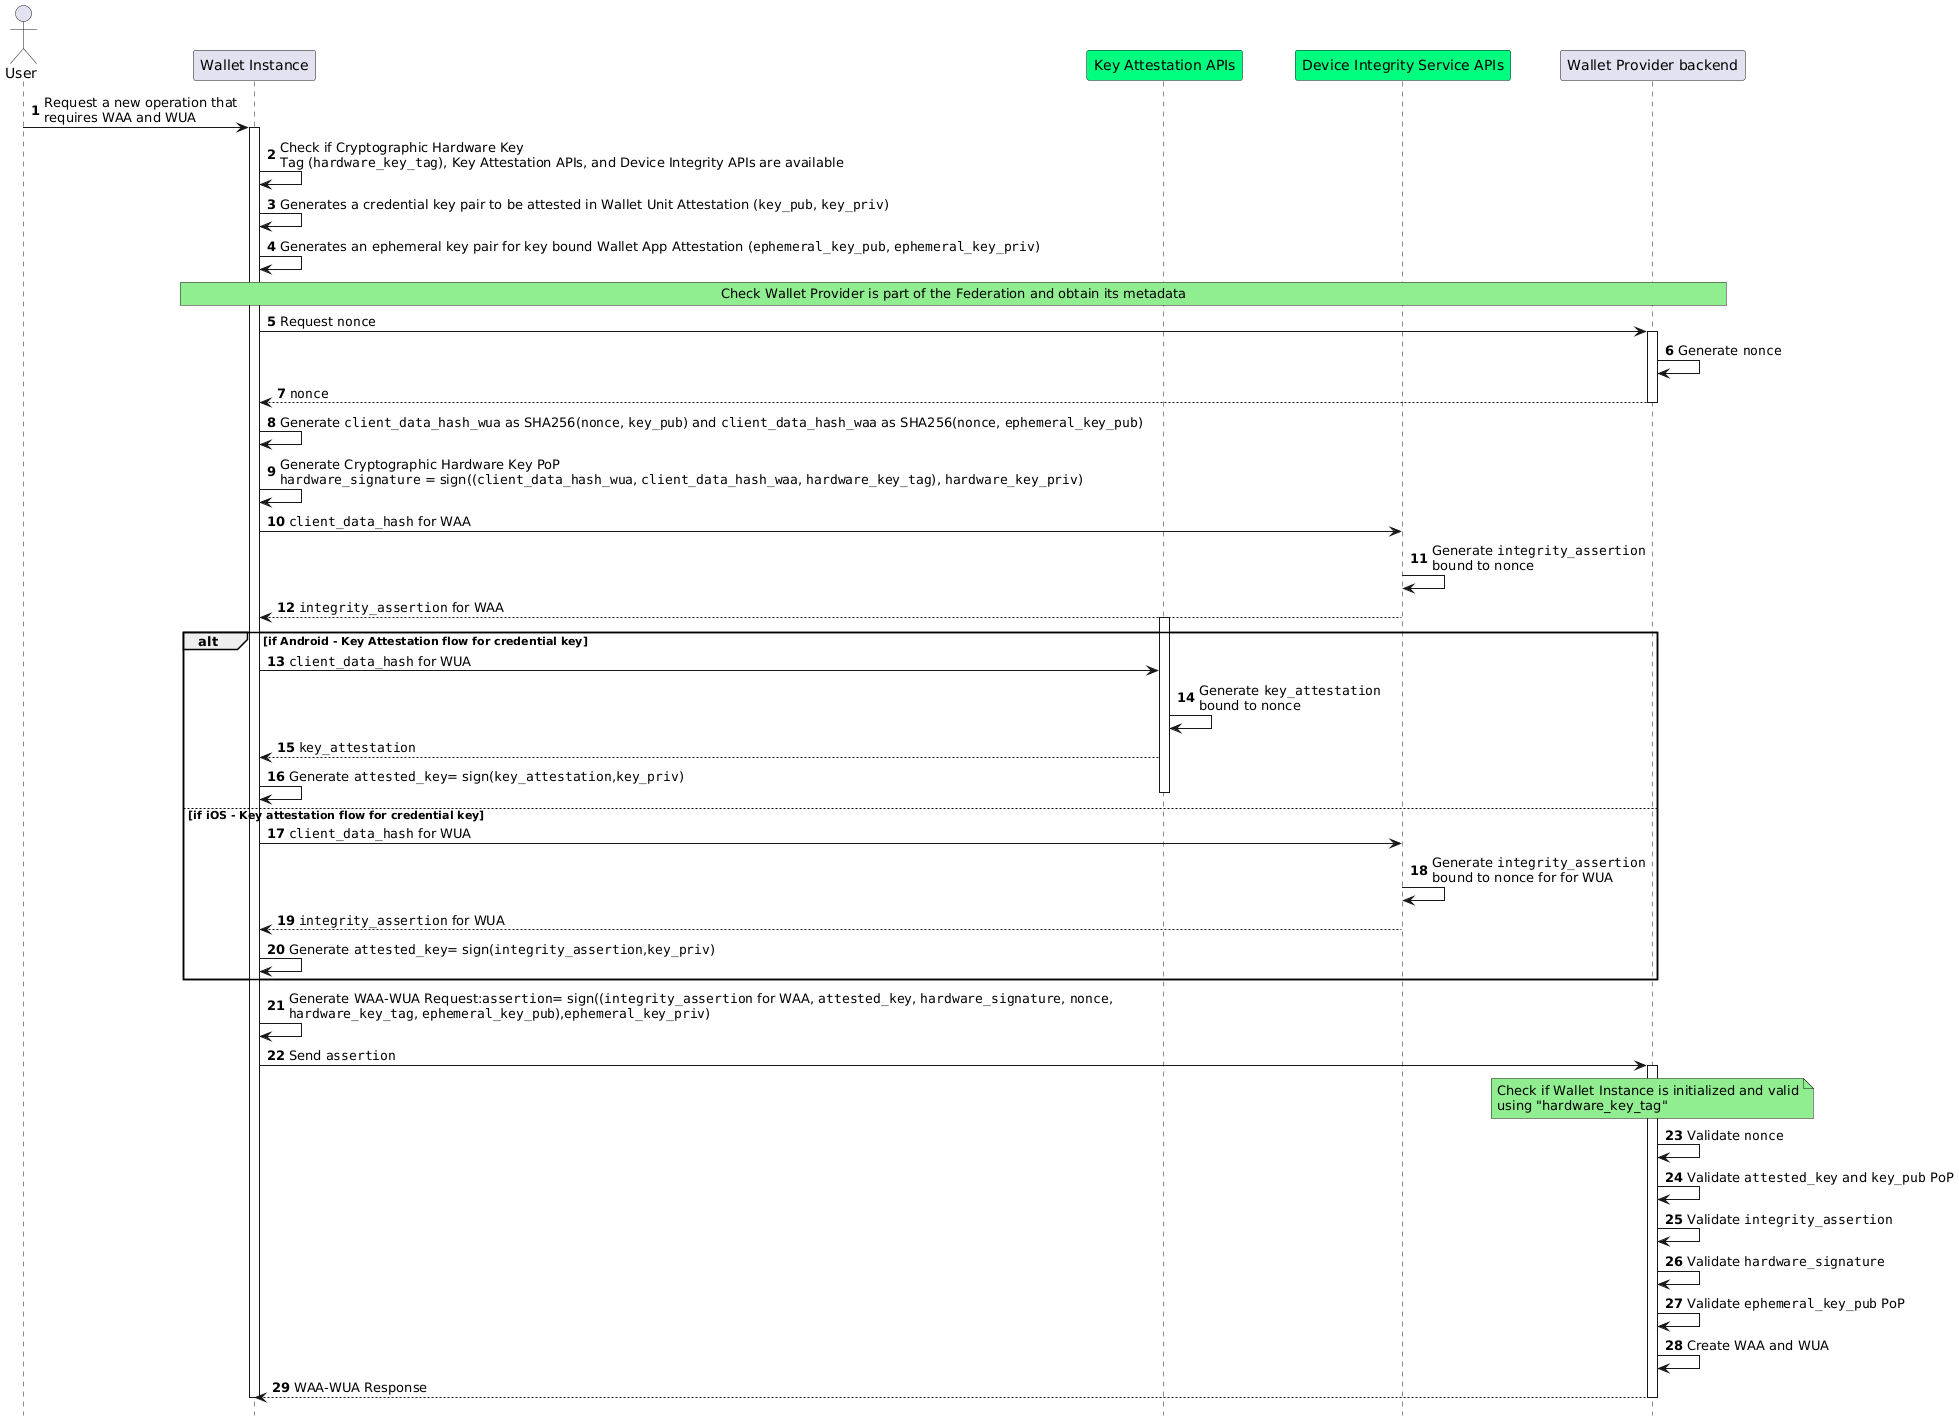Click the step 22 Send assertion label
This screenshot has width=1959, height=1421.
pos(341,1056)
